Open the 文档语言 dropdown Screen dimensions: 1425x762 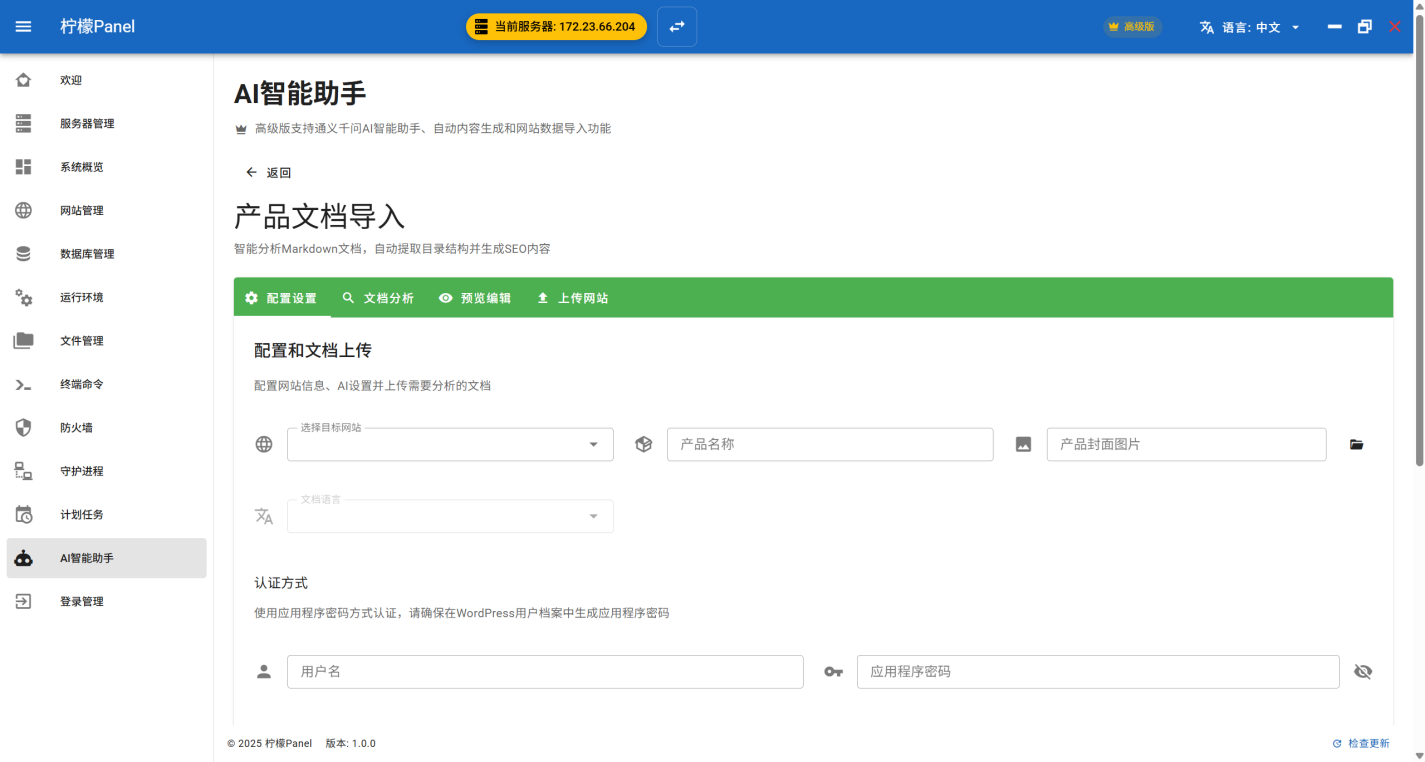tap(450, 517)
